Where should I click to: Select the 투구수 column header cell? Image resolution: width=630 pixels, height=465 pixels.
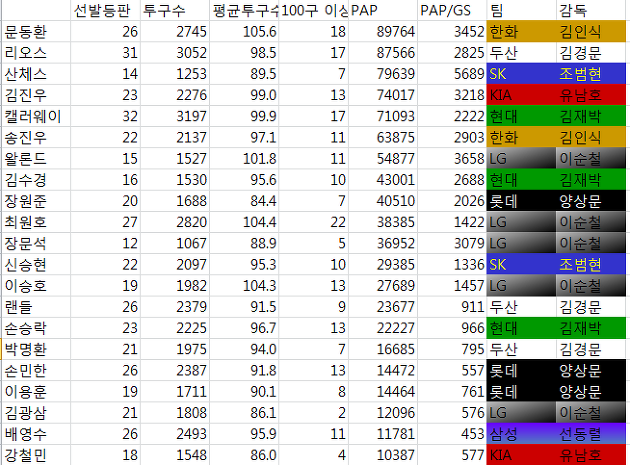pyautogui.click(x=175, y=10)
